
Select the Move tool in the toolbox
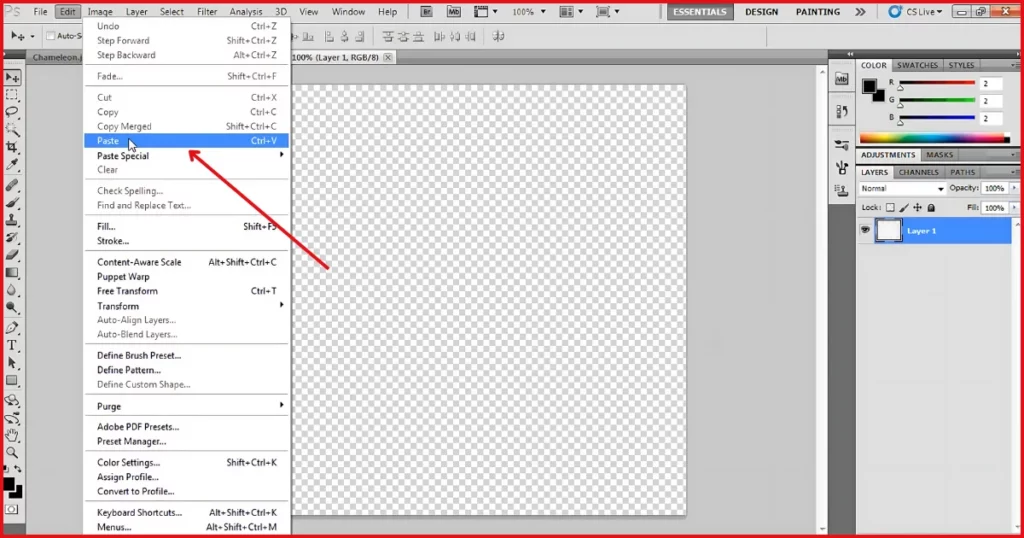click(x=12, y=78)
